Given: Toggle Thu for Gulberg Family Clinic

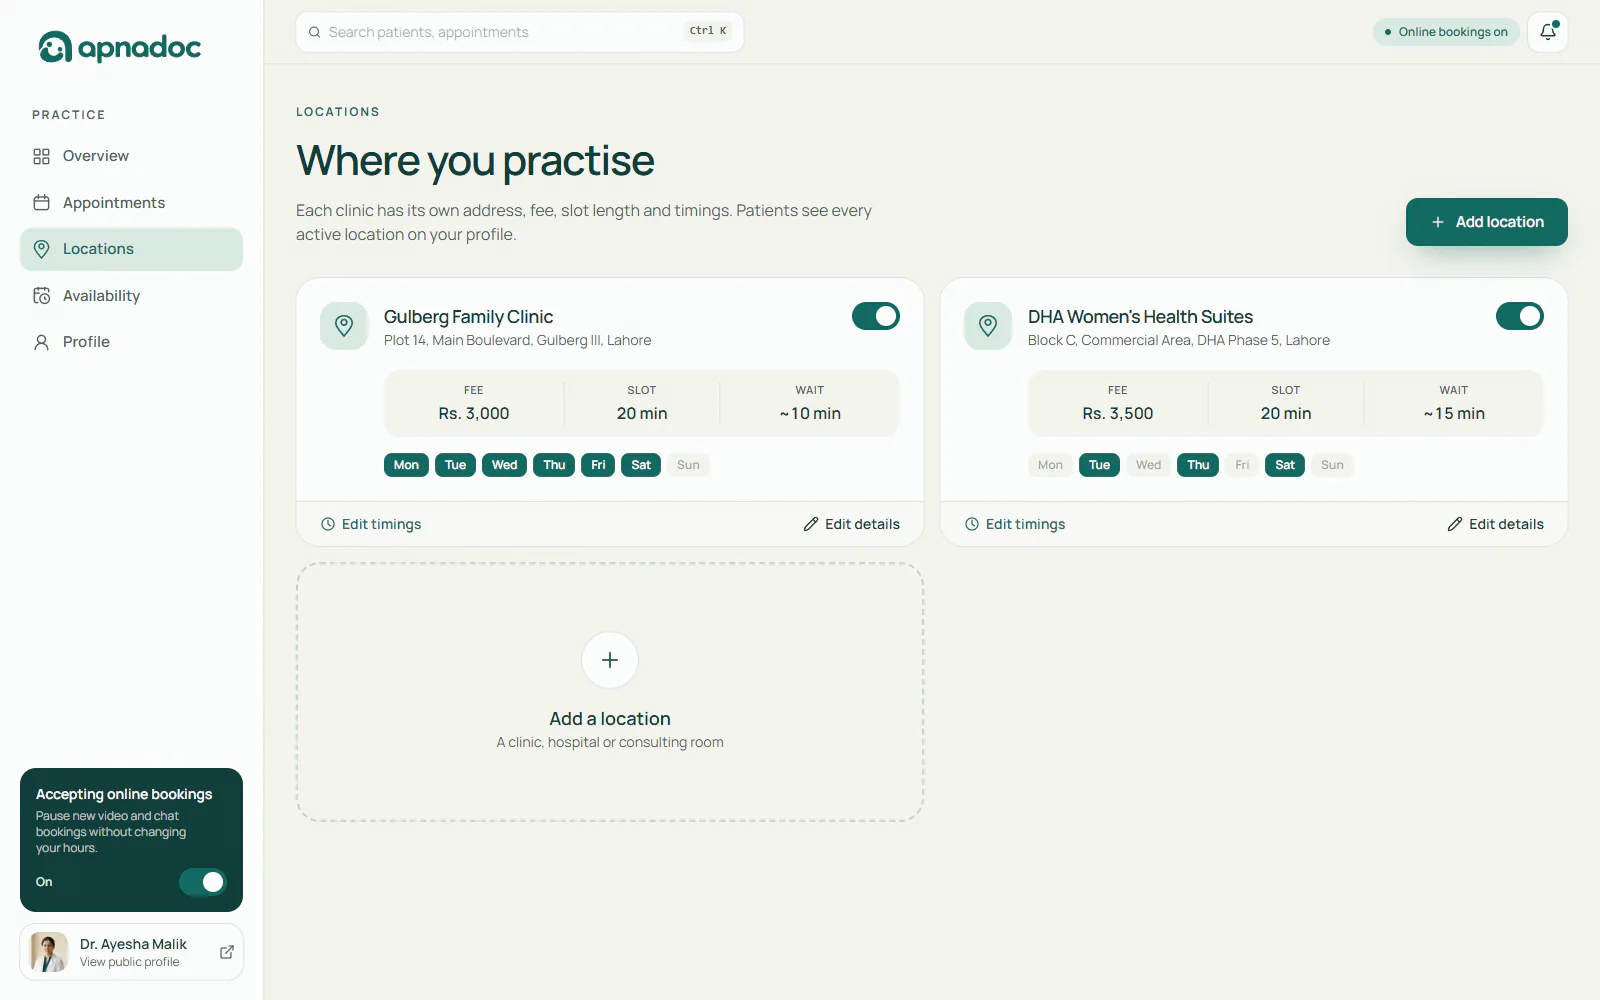Looking at the screenshot, I should point(554,465).
